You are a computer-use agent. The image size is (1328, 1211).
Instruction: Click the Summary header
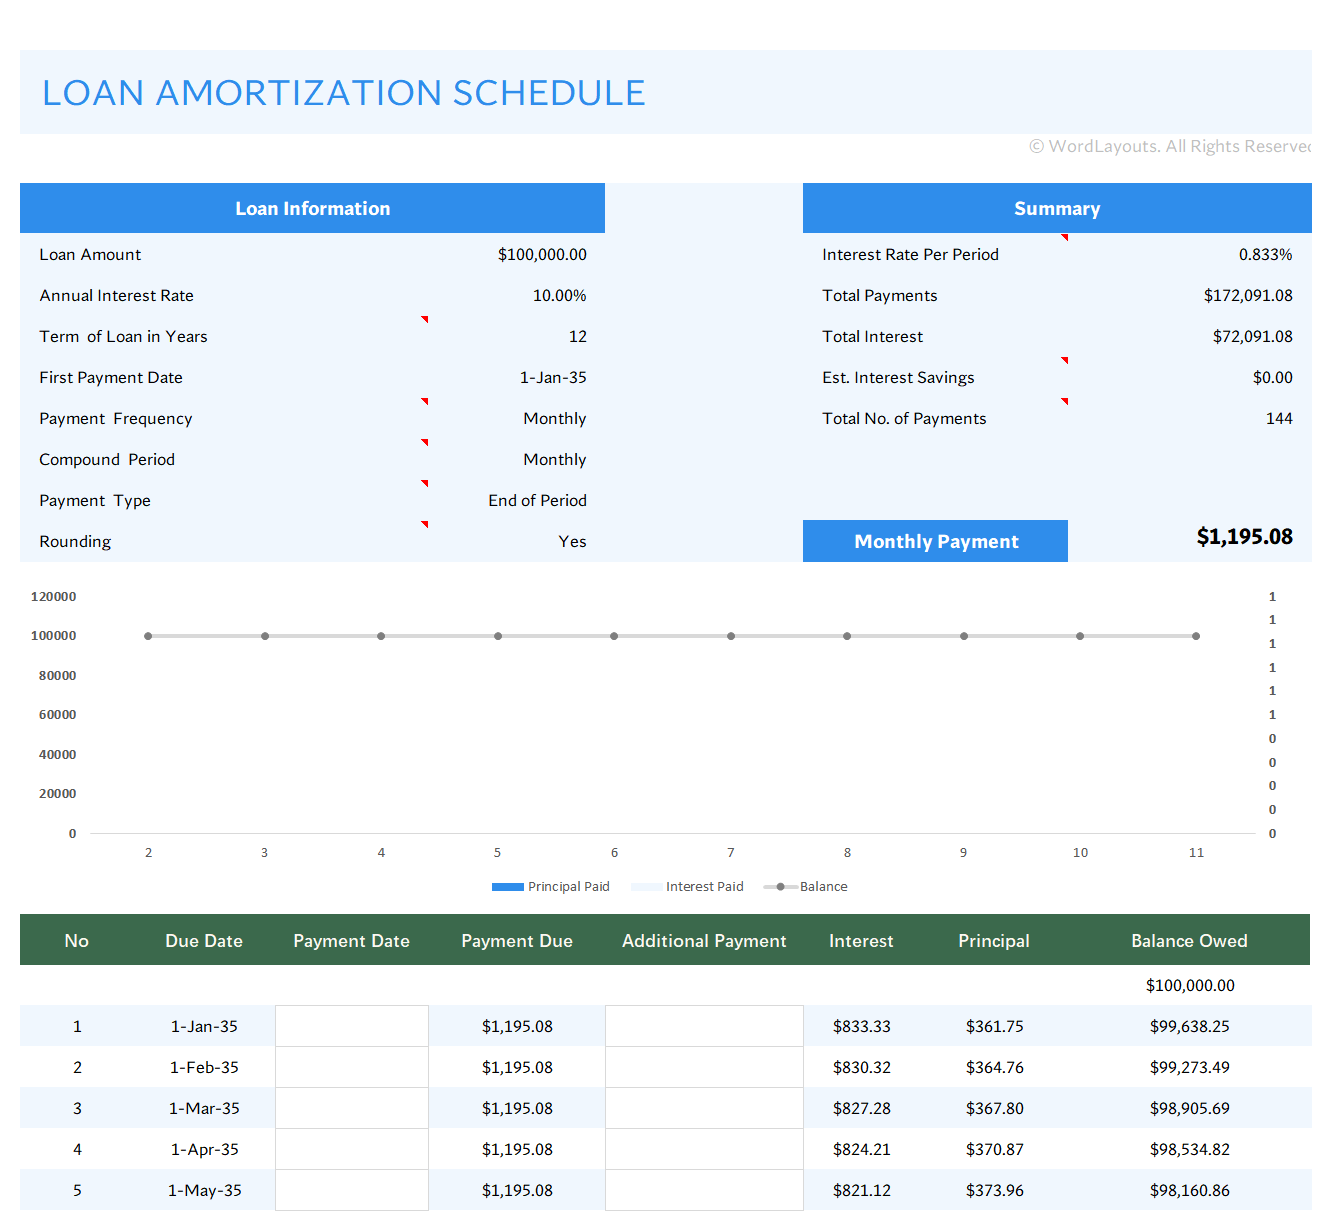coord(1057,208)
